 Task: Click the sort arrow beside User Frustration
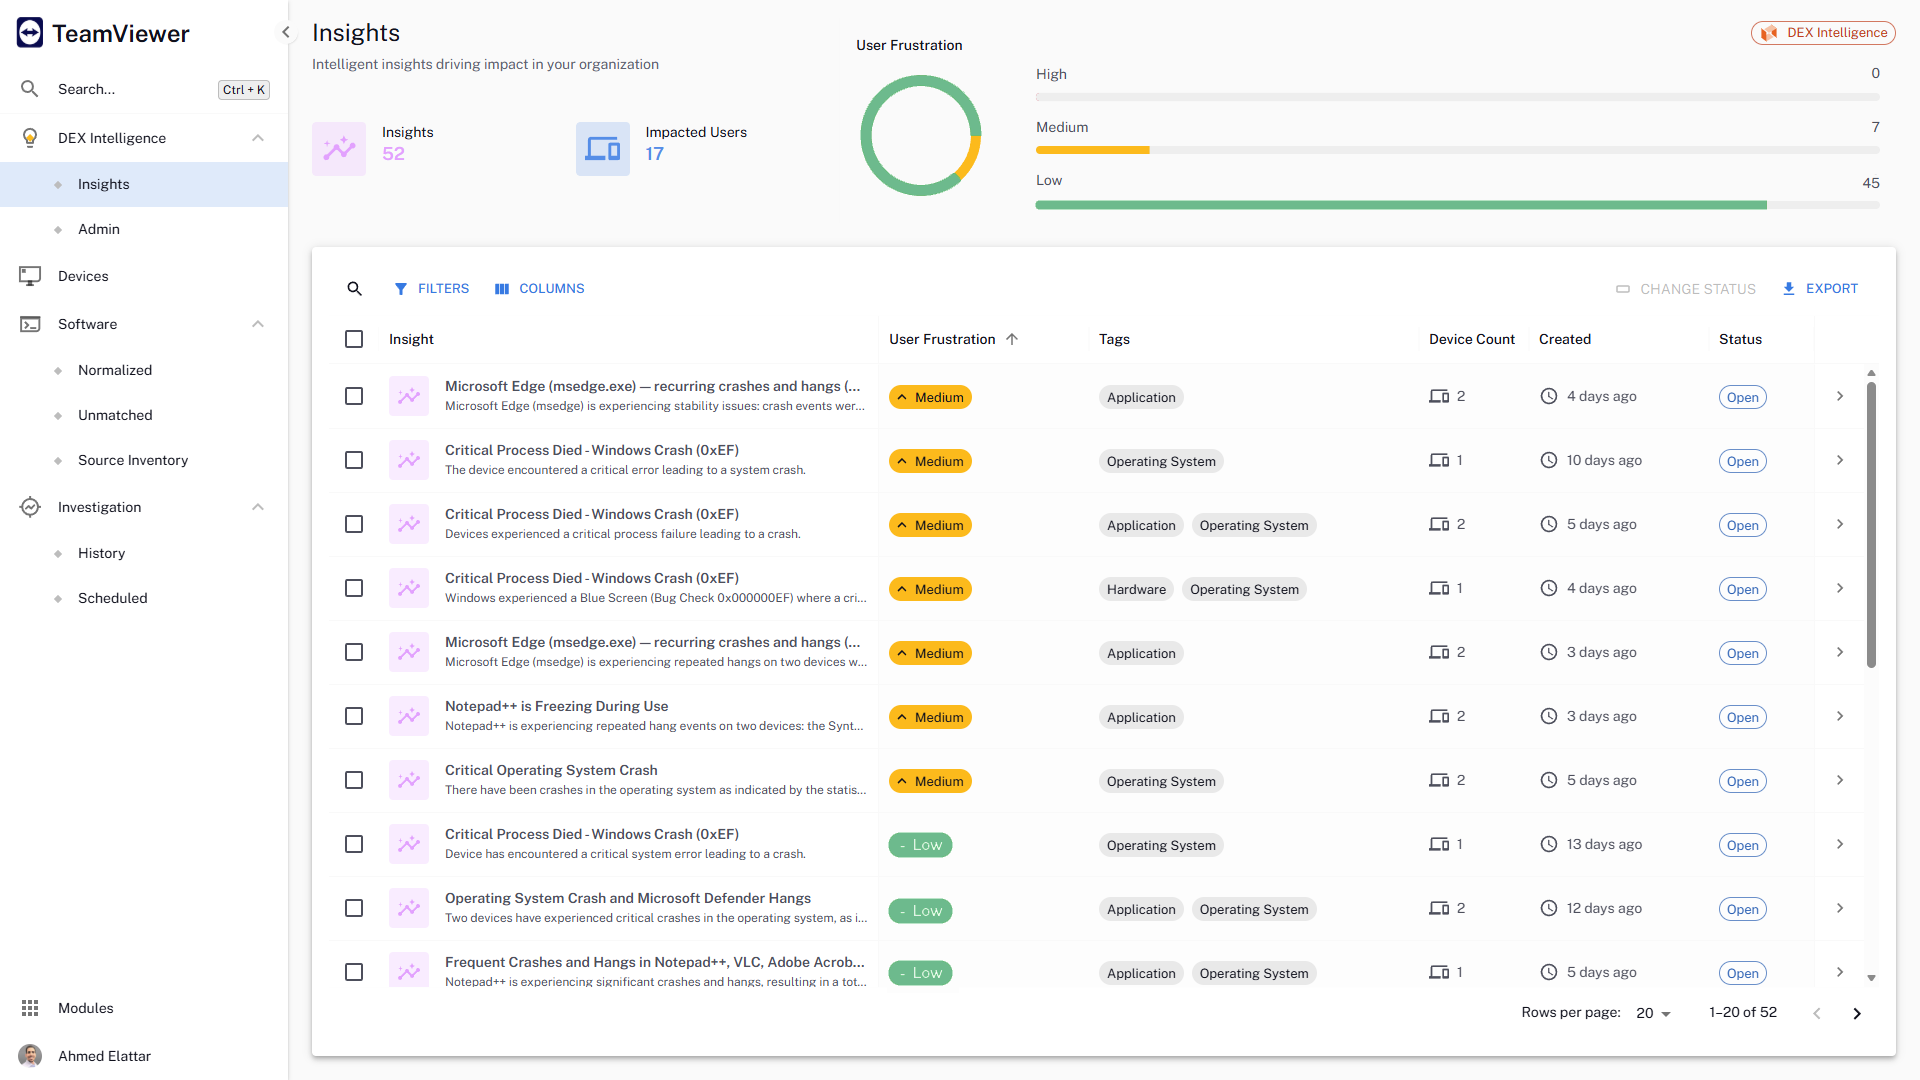click(x=1012, y=339)
